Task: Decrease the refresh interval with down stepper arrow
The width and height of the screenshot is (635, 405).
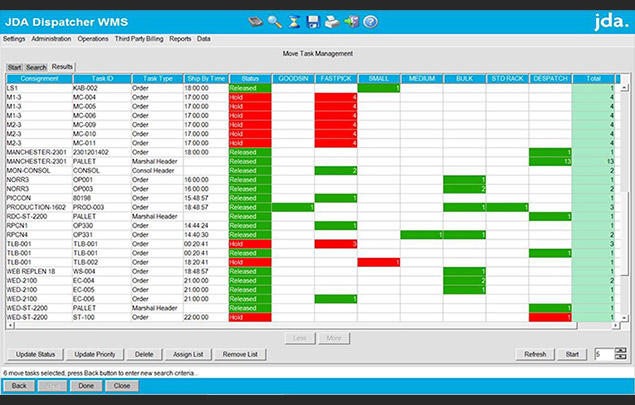Action: click(x=620, y=357)
